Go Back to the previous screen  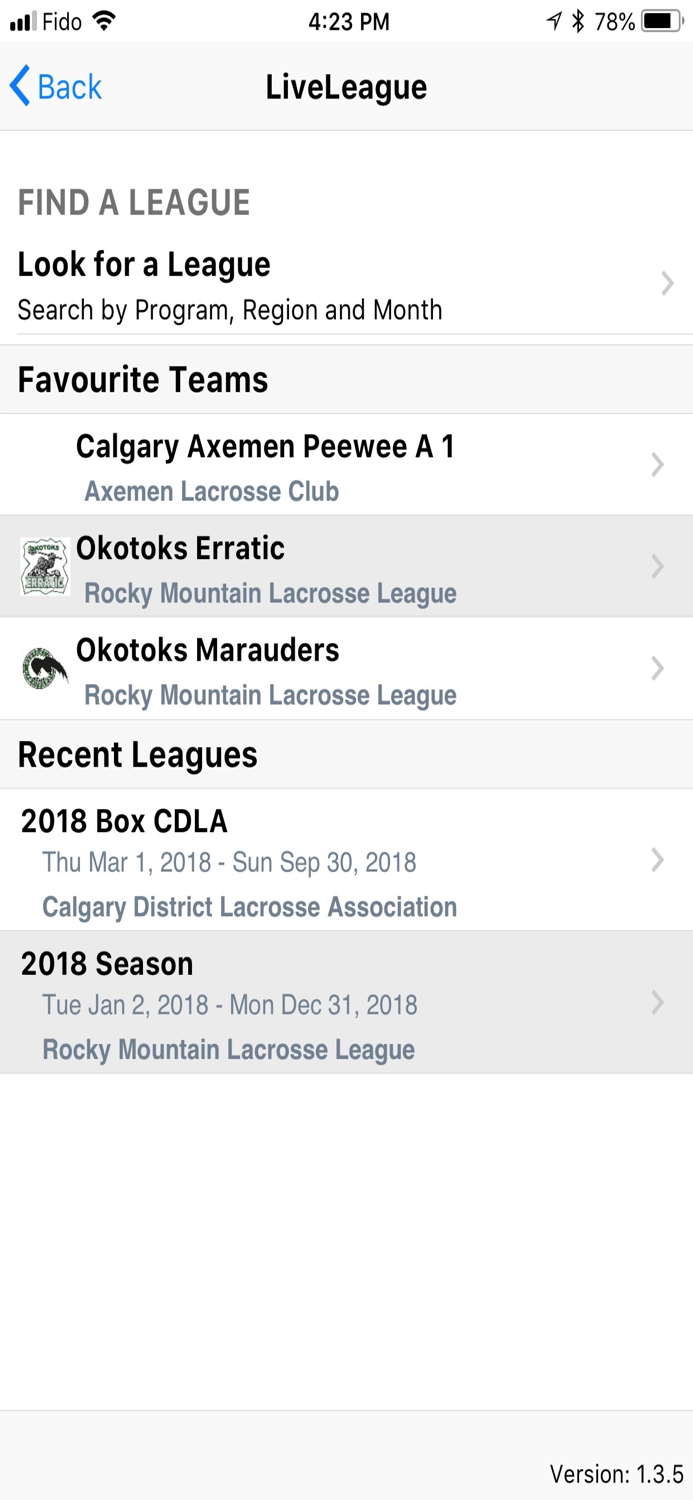[55, 87]
